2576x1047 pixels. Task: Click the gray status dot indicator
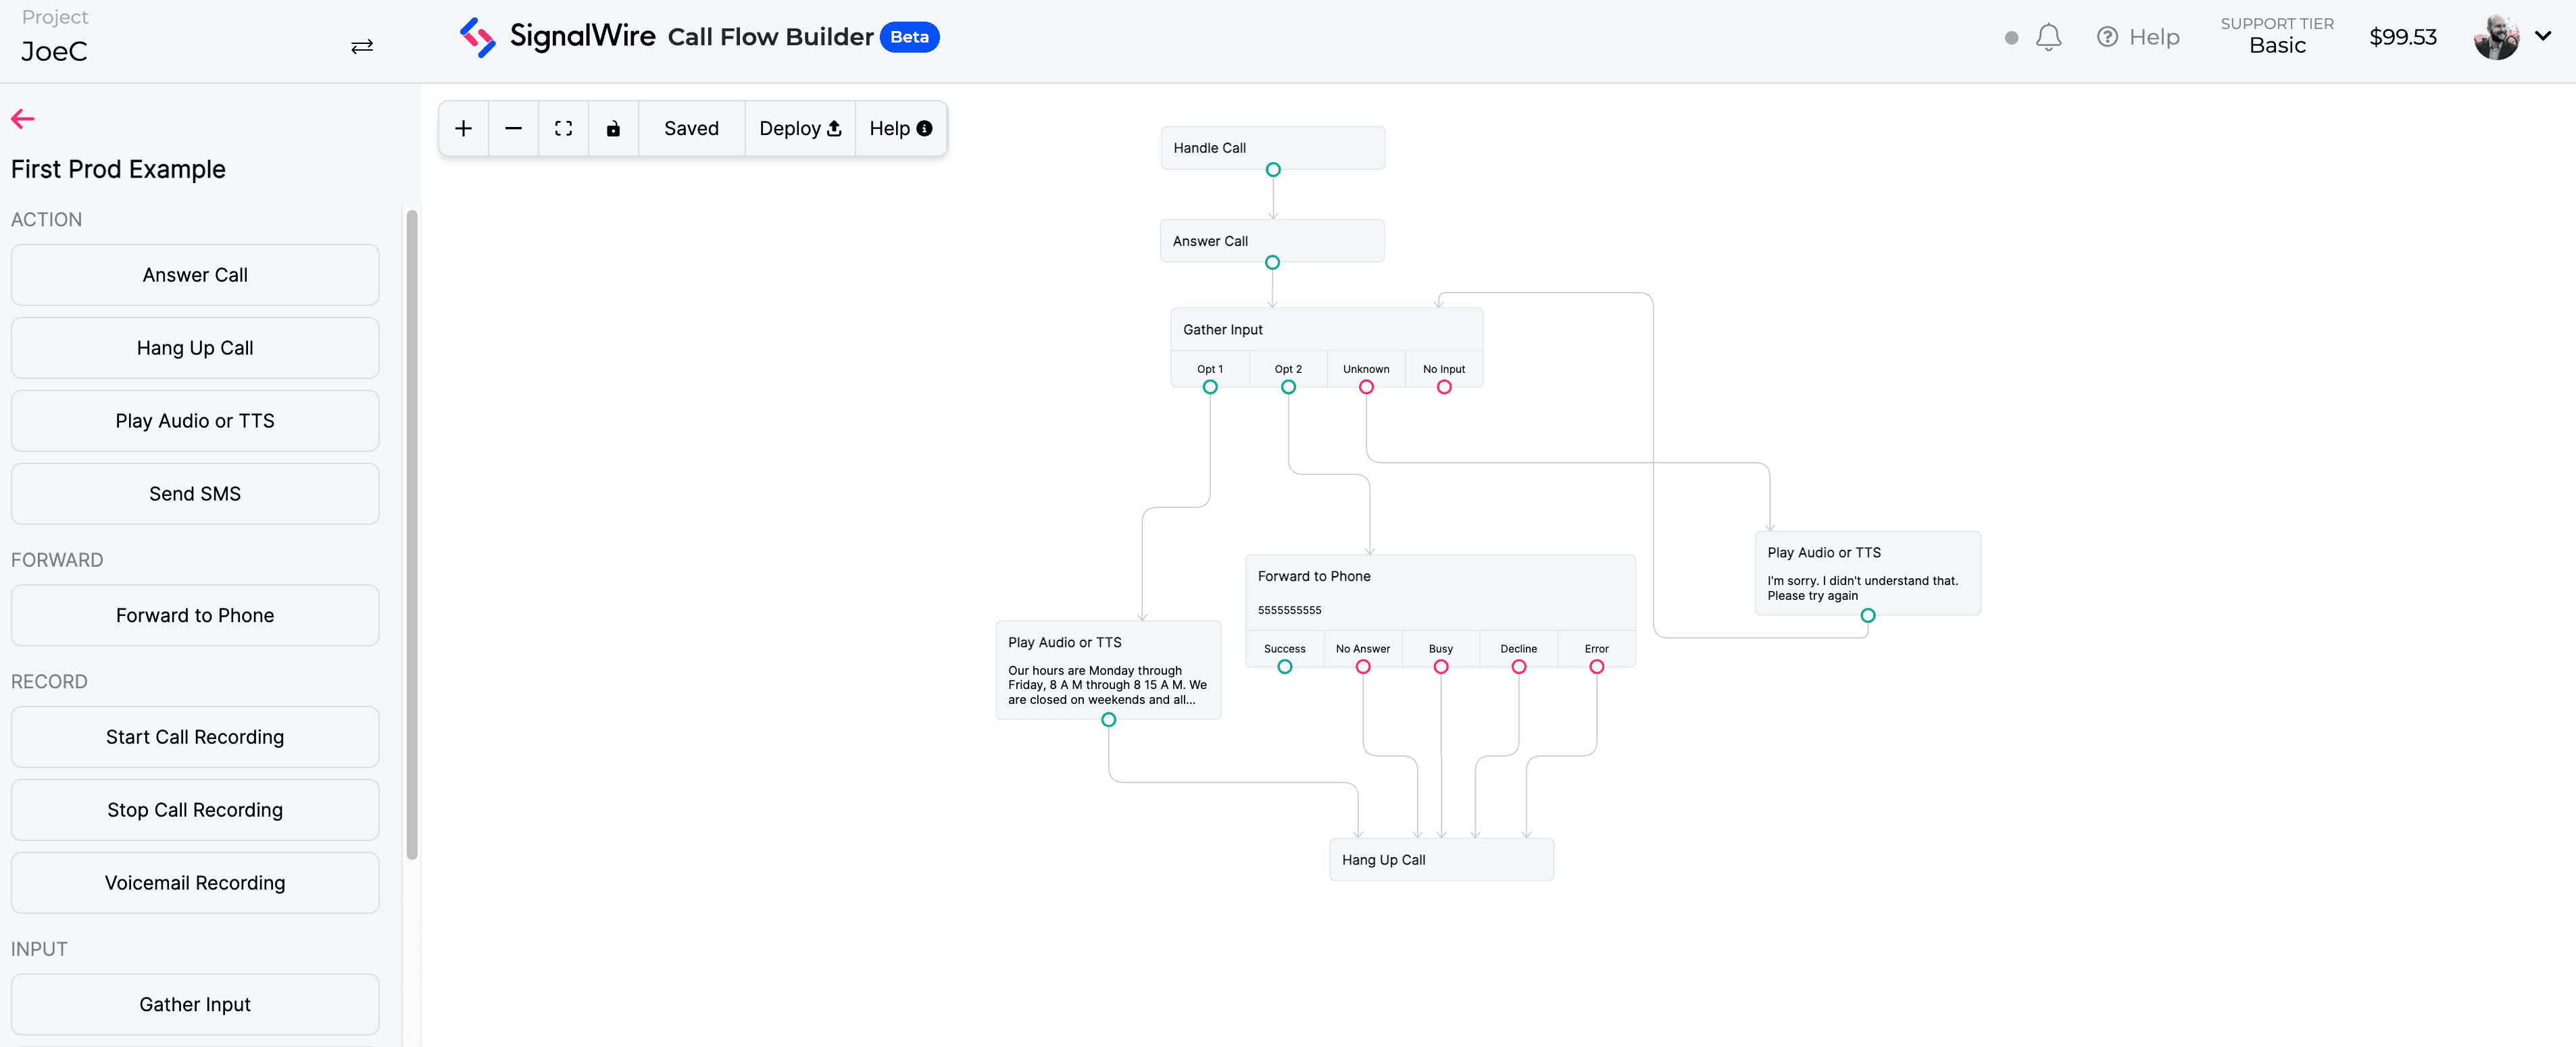(2011, 38)
